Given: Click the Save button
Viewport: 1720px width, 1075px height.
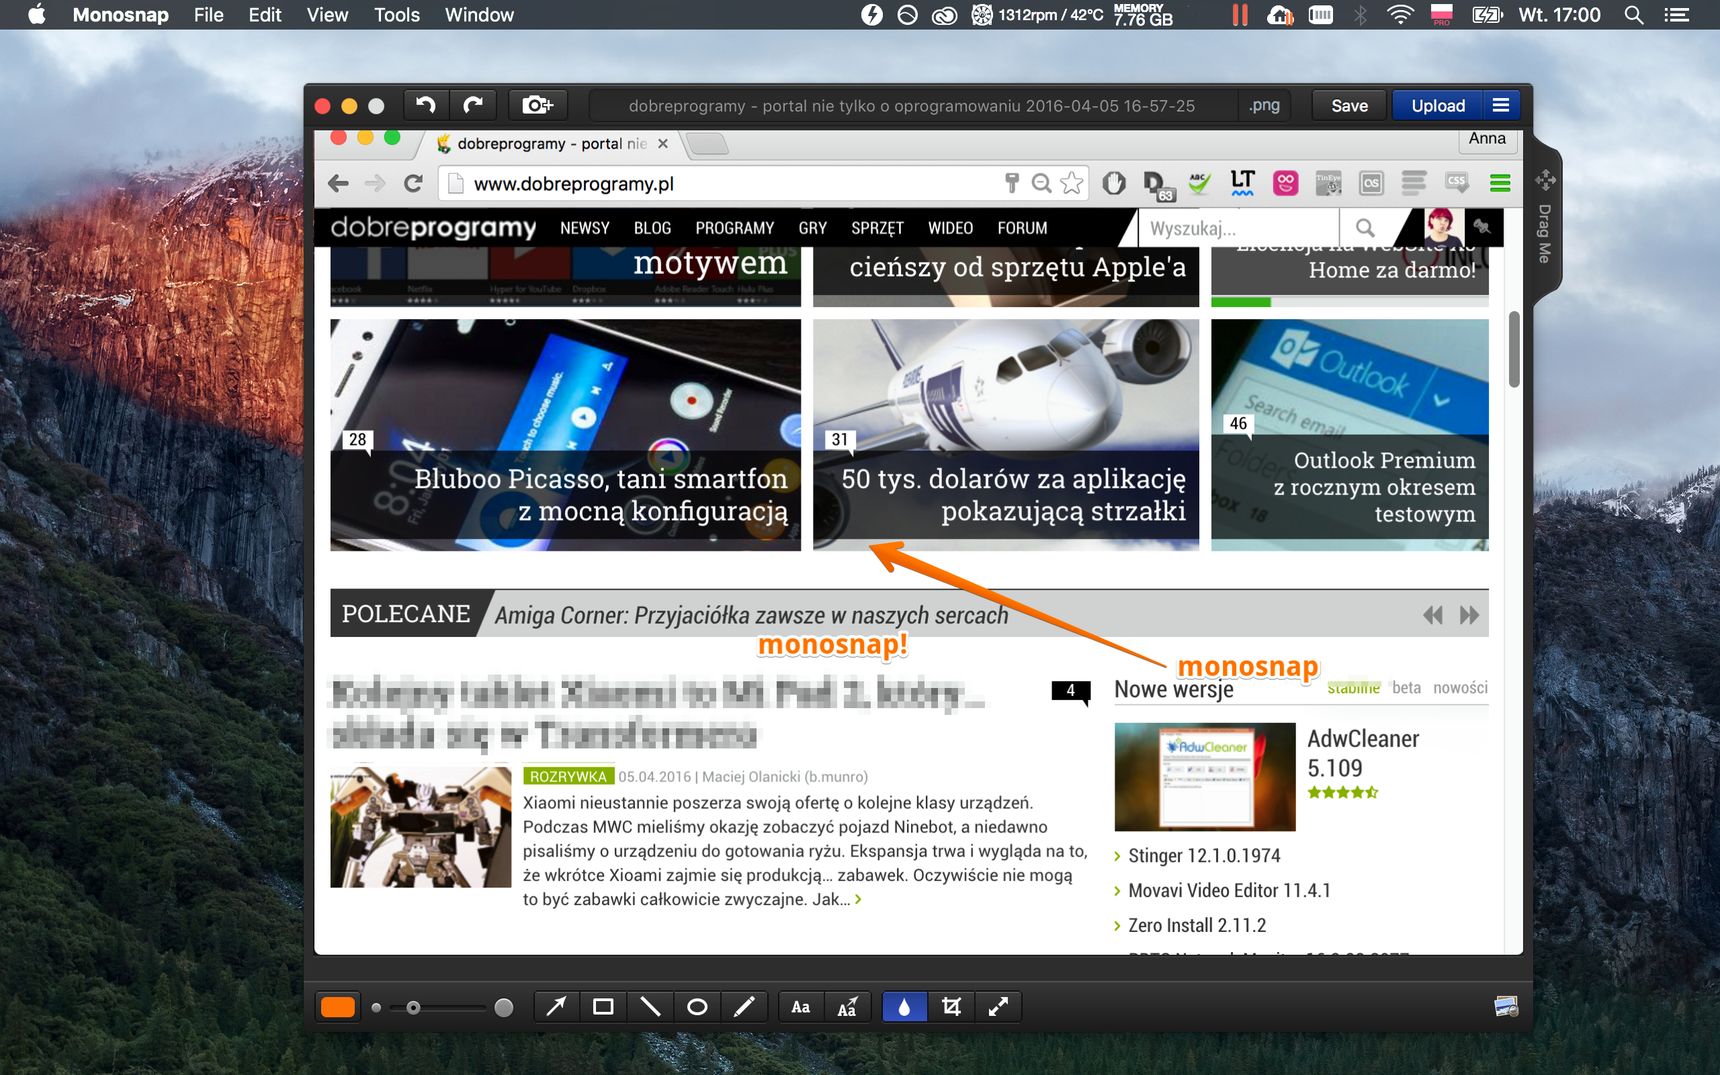Looking at the screenshot, I should click(x=1349, y=105).
